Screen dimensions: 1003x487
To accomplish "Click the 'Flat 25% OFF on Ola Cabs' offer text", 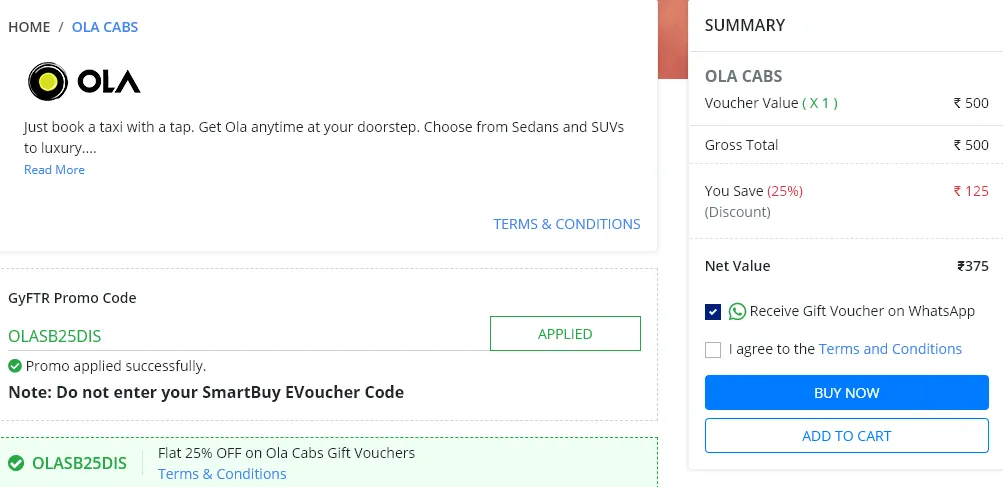I will tap(287, 453).
